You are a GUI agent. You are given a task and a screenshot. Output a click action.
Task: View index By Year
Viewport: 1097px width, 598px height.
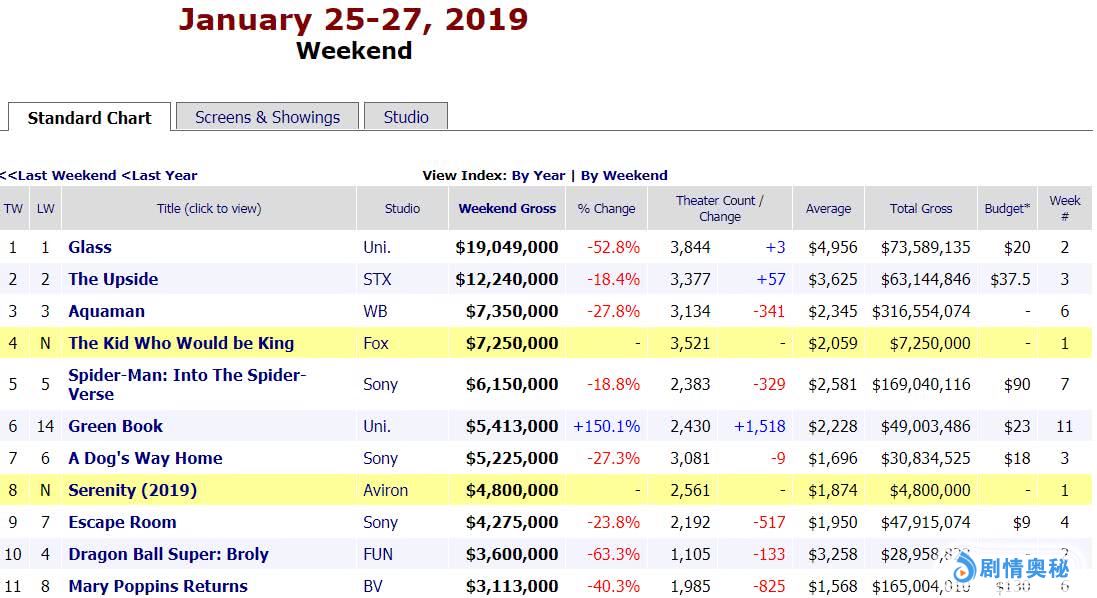[538, 175]
